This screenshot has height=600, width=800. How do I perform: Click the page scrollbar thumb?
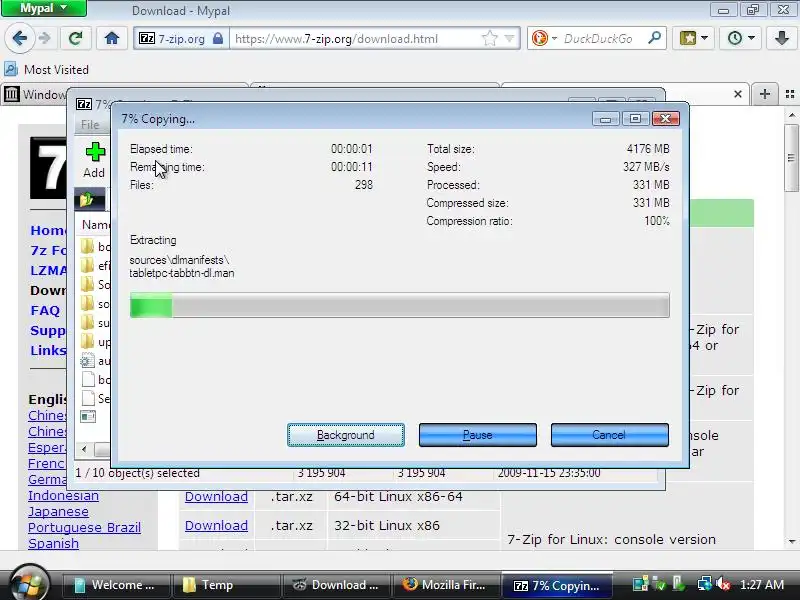pos(792,157)
